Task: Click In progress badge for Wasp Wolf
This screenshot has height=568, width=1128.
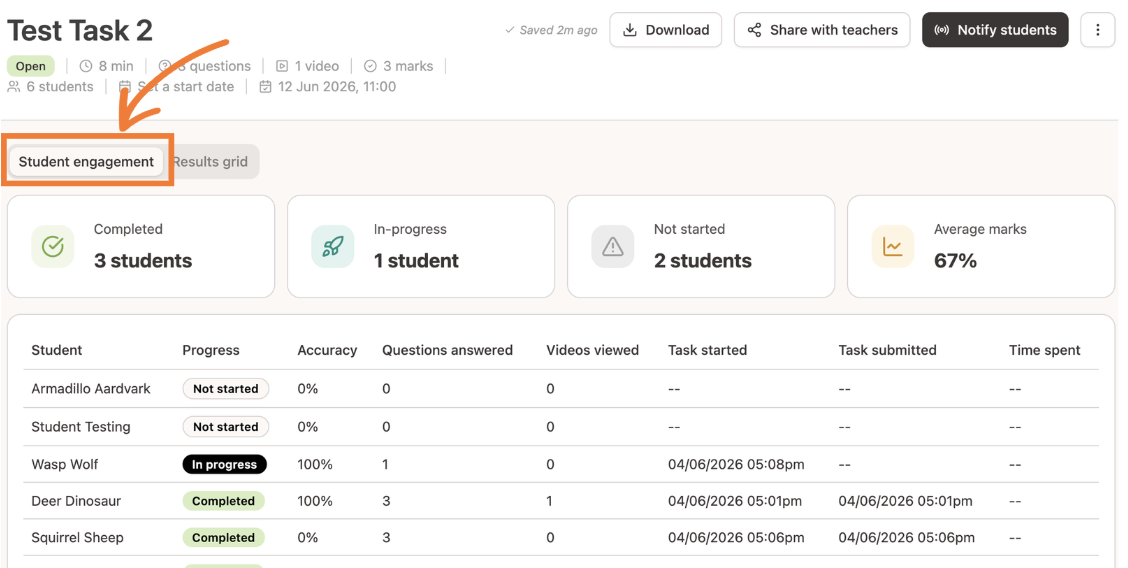Action: click(x=224, y=464)
